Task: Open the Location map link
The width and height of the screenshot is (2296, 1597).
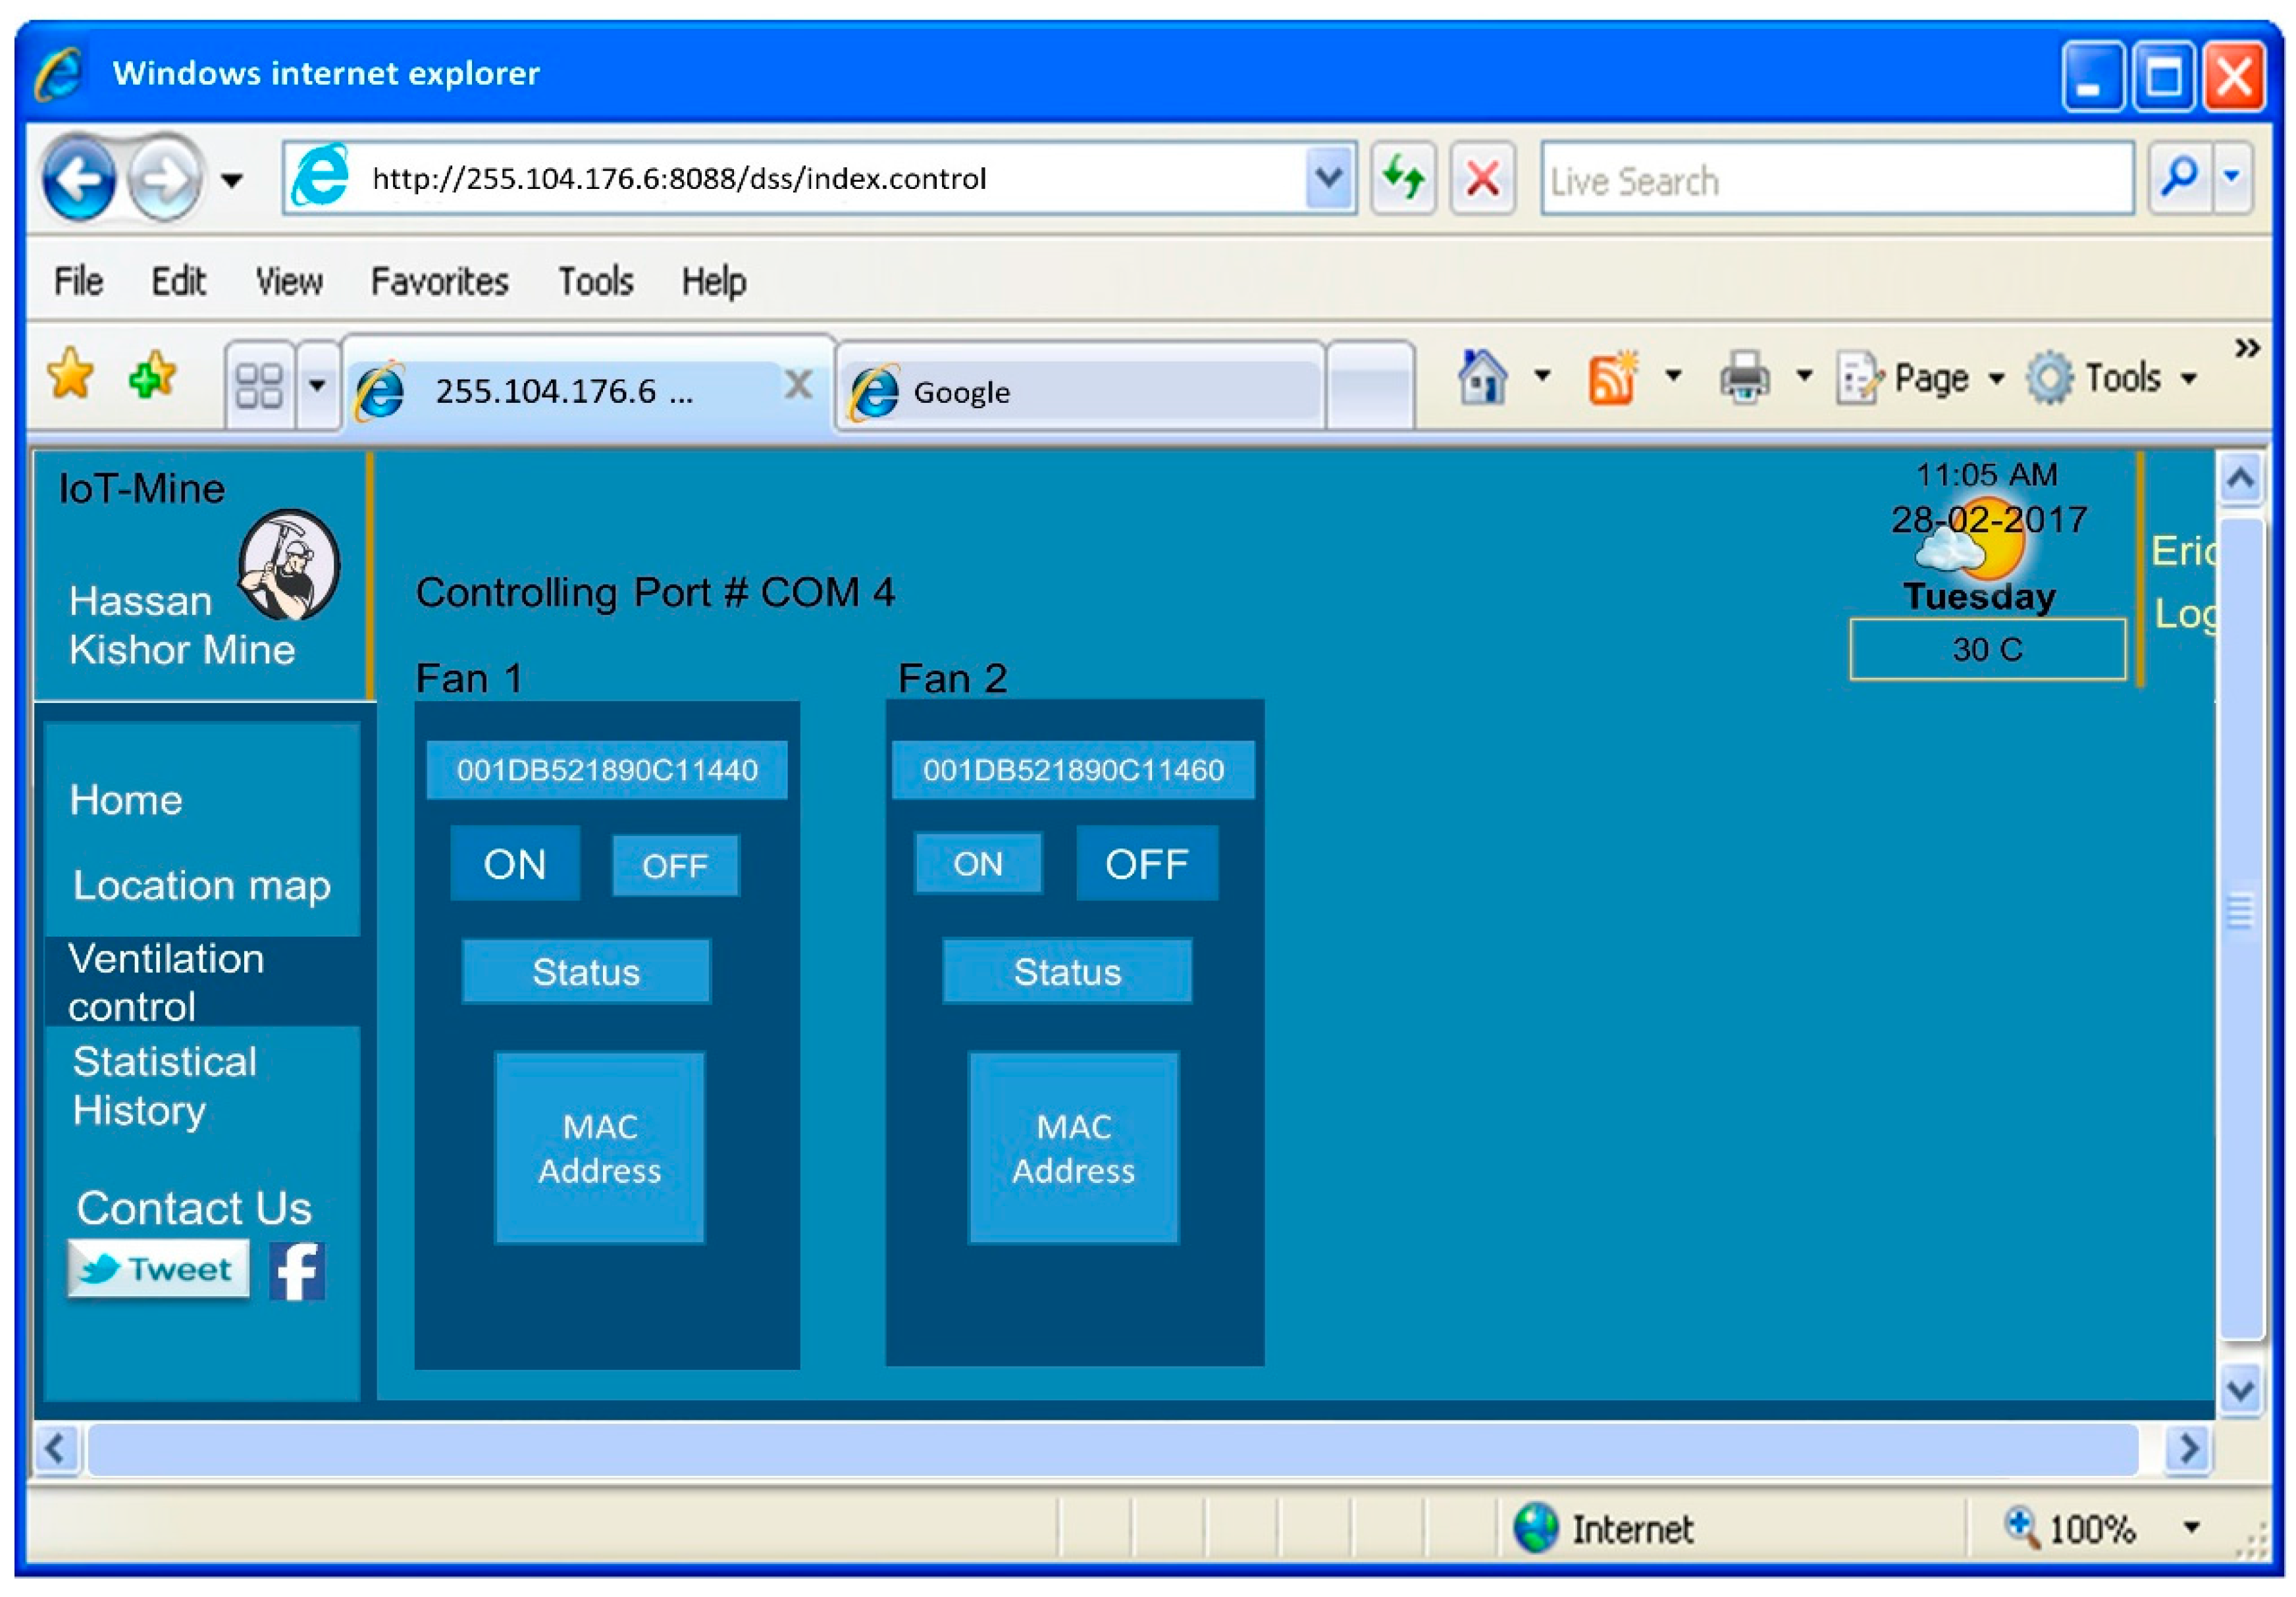Action: click(x=201, y=885)
